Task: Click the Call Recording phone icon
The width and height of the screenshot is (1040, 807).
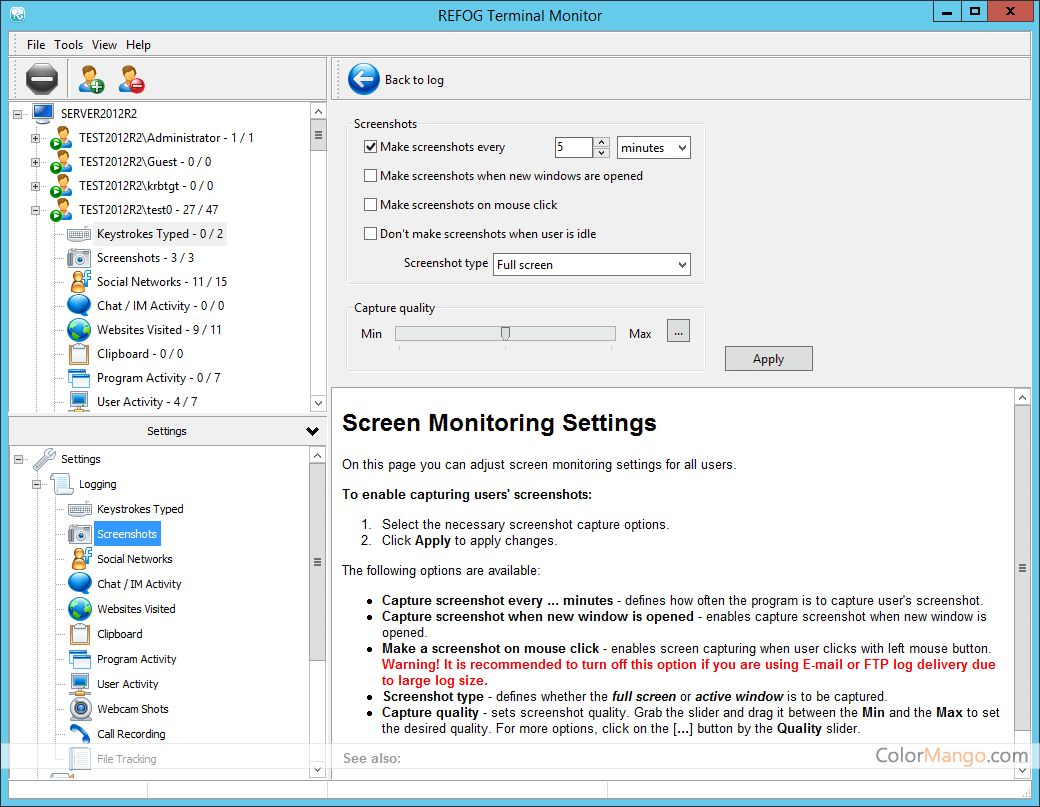Action: (80, 734)
